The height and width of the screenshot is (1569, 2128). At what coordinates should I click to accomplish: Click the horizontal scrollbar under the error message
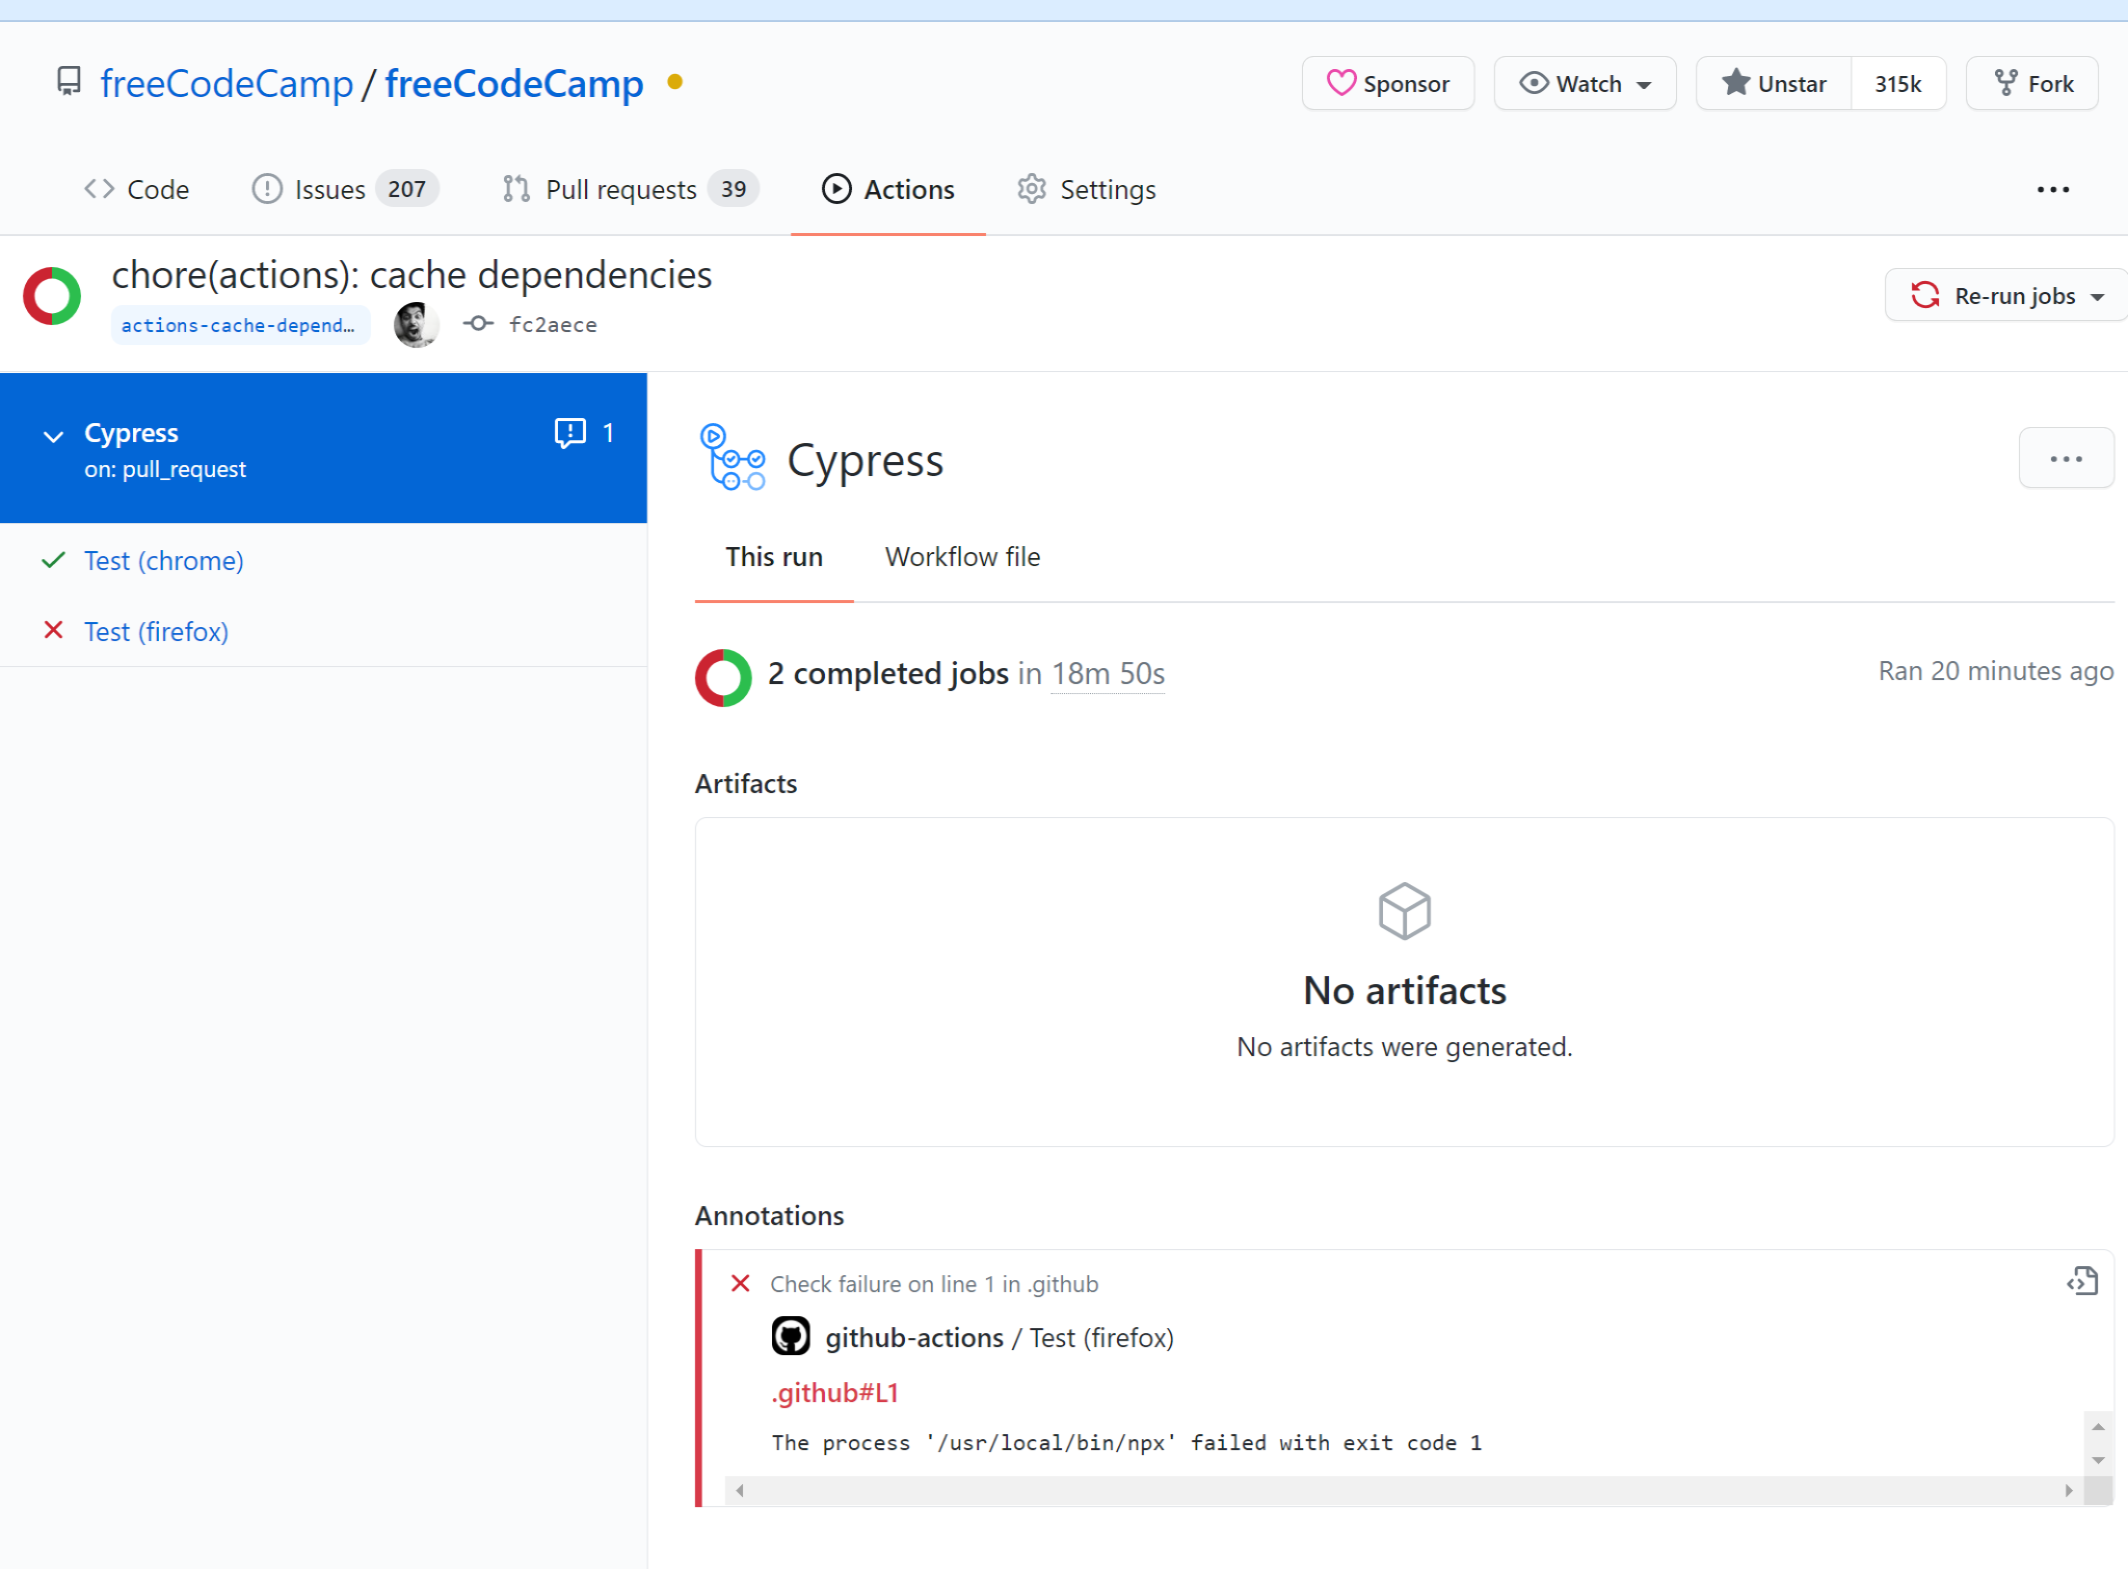(1400, 1491)
